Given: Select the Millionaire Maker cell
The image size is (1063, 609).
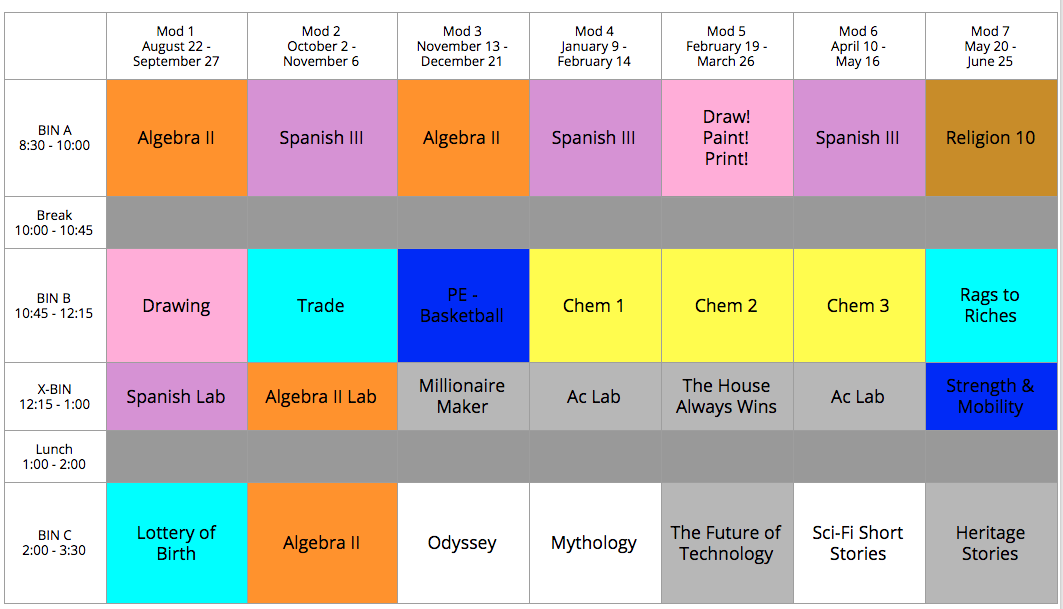Looking at the screenshot, I should pos(462,397).
